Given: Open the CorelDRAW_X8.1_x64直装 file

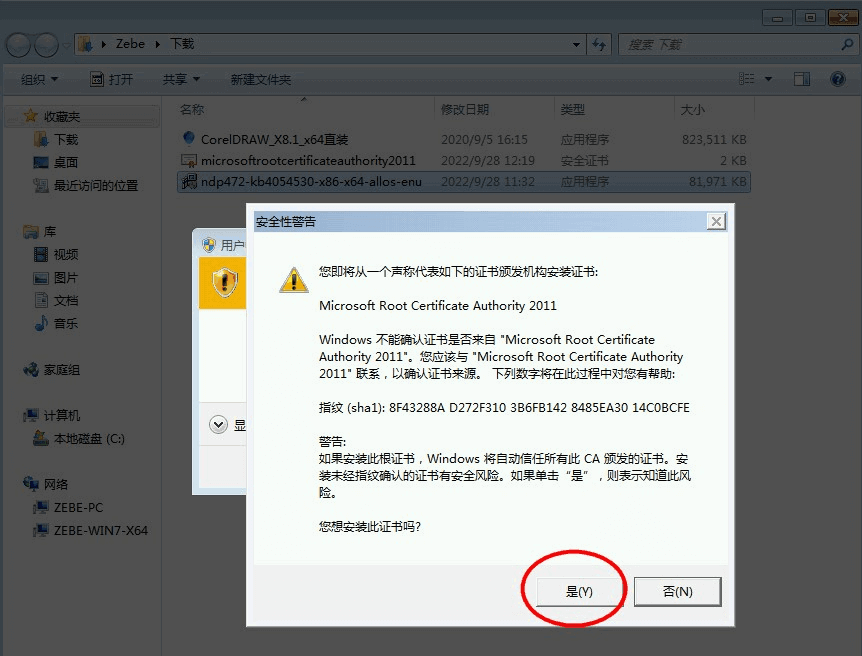Looking at the screenshot, I should [x=273, y=140].
